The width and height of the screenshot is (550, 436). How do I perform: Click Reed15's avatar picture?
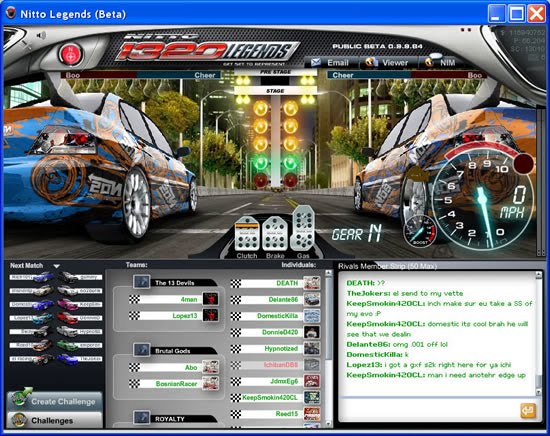click(312, 414)
